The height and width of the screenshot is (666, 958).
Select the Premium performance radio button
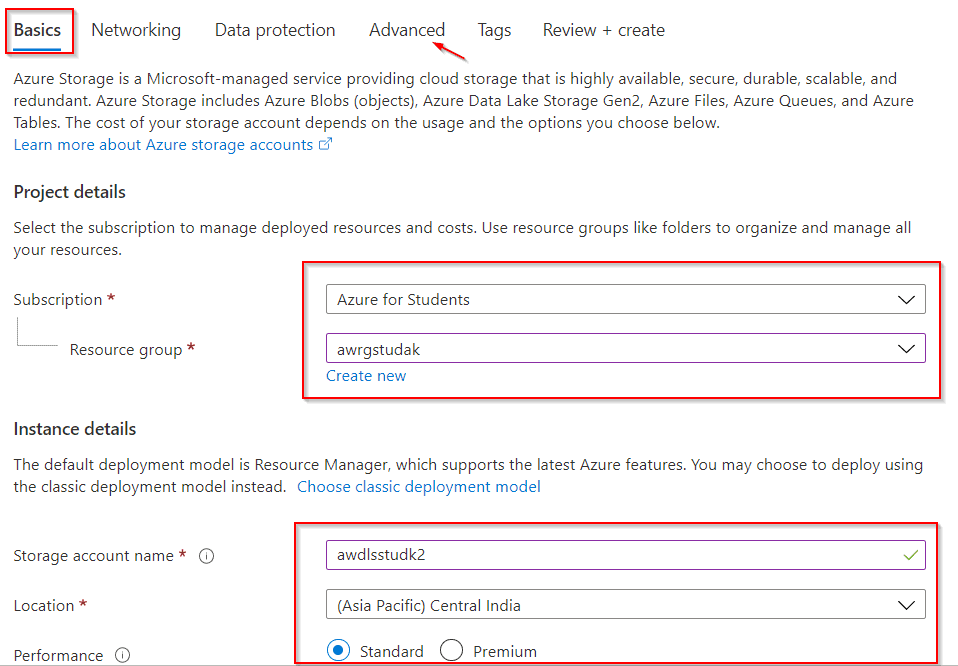pos(452,651)
